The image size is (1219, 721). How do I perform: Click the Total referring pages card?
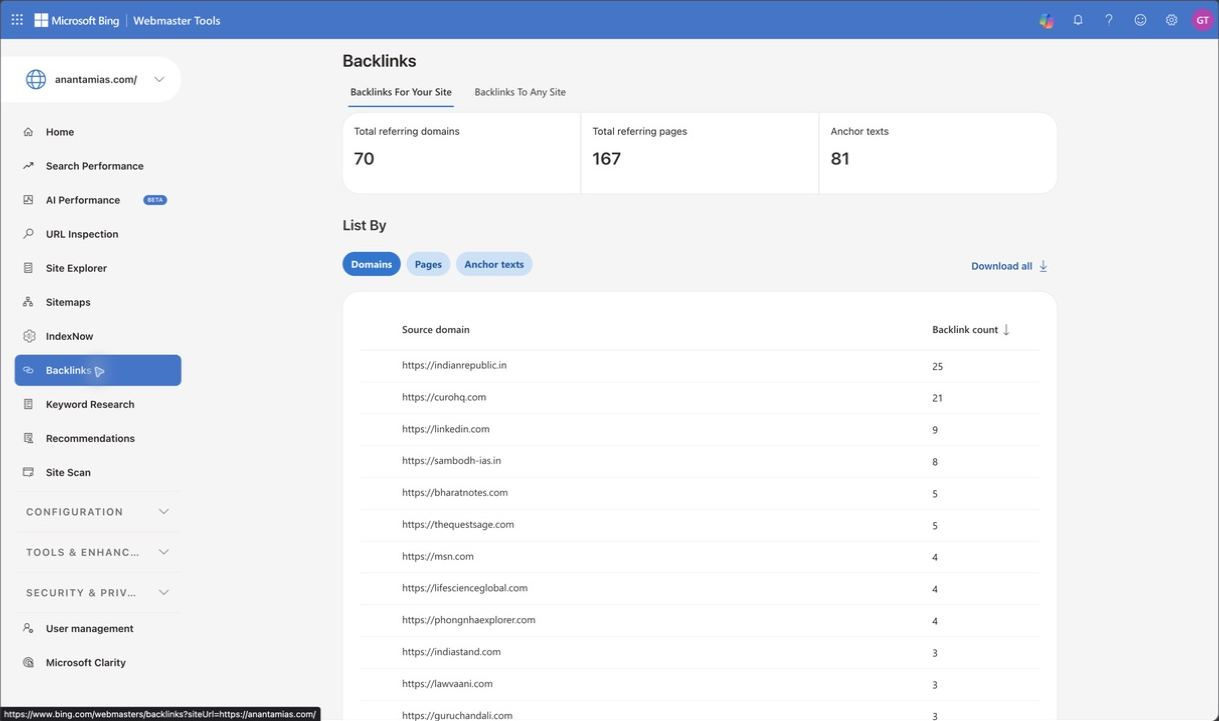700,153
